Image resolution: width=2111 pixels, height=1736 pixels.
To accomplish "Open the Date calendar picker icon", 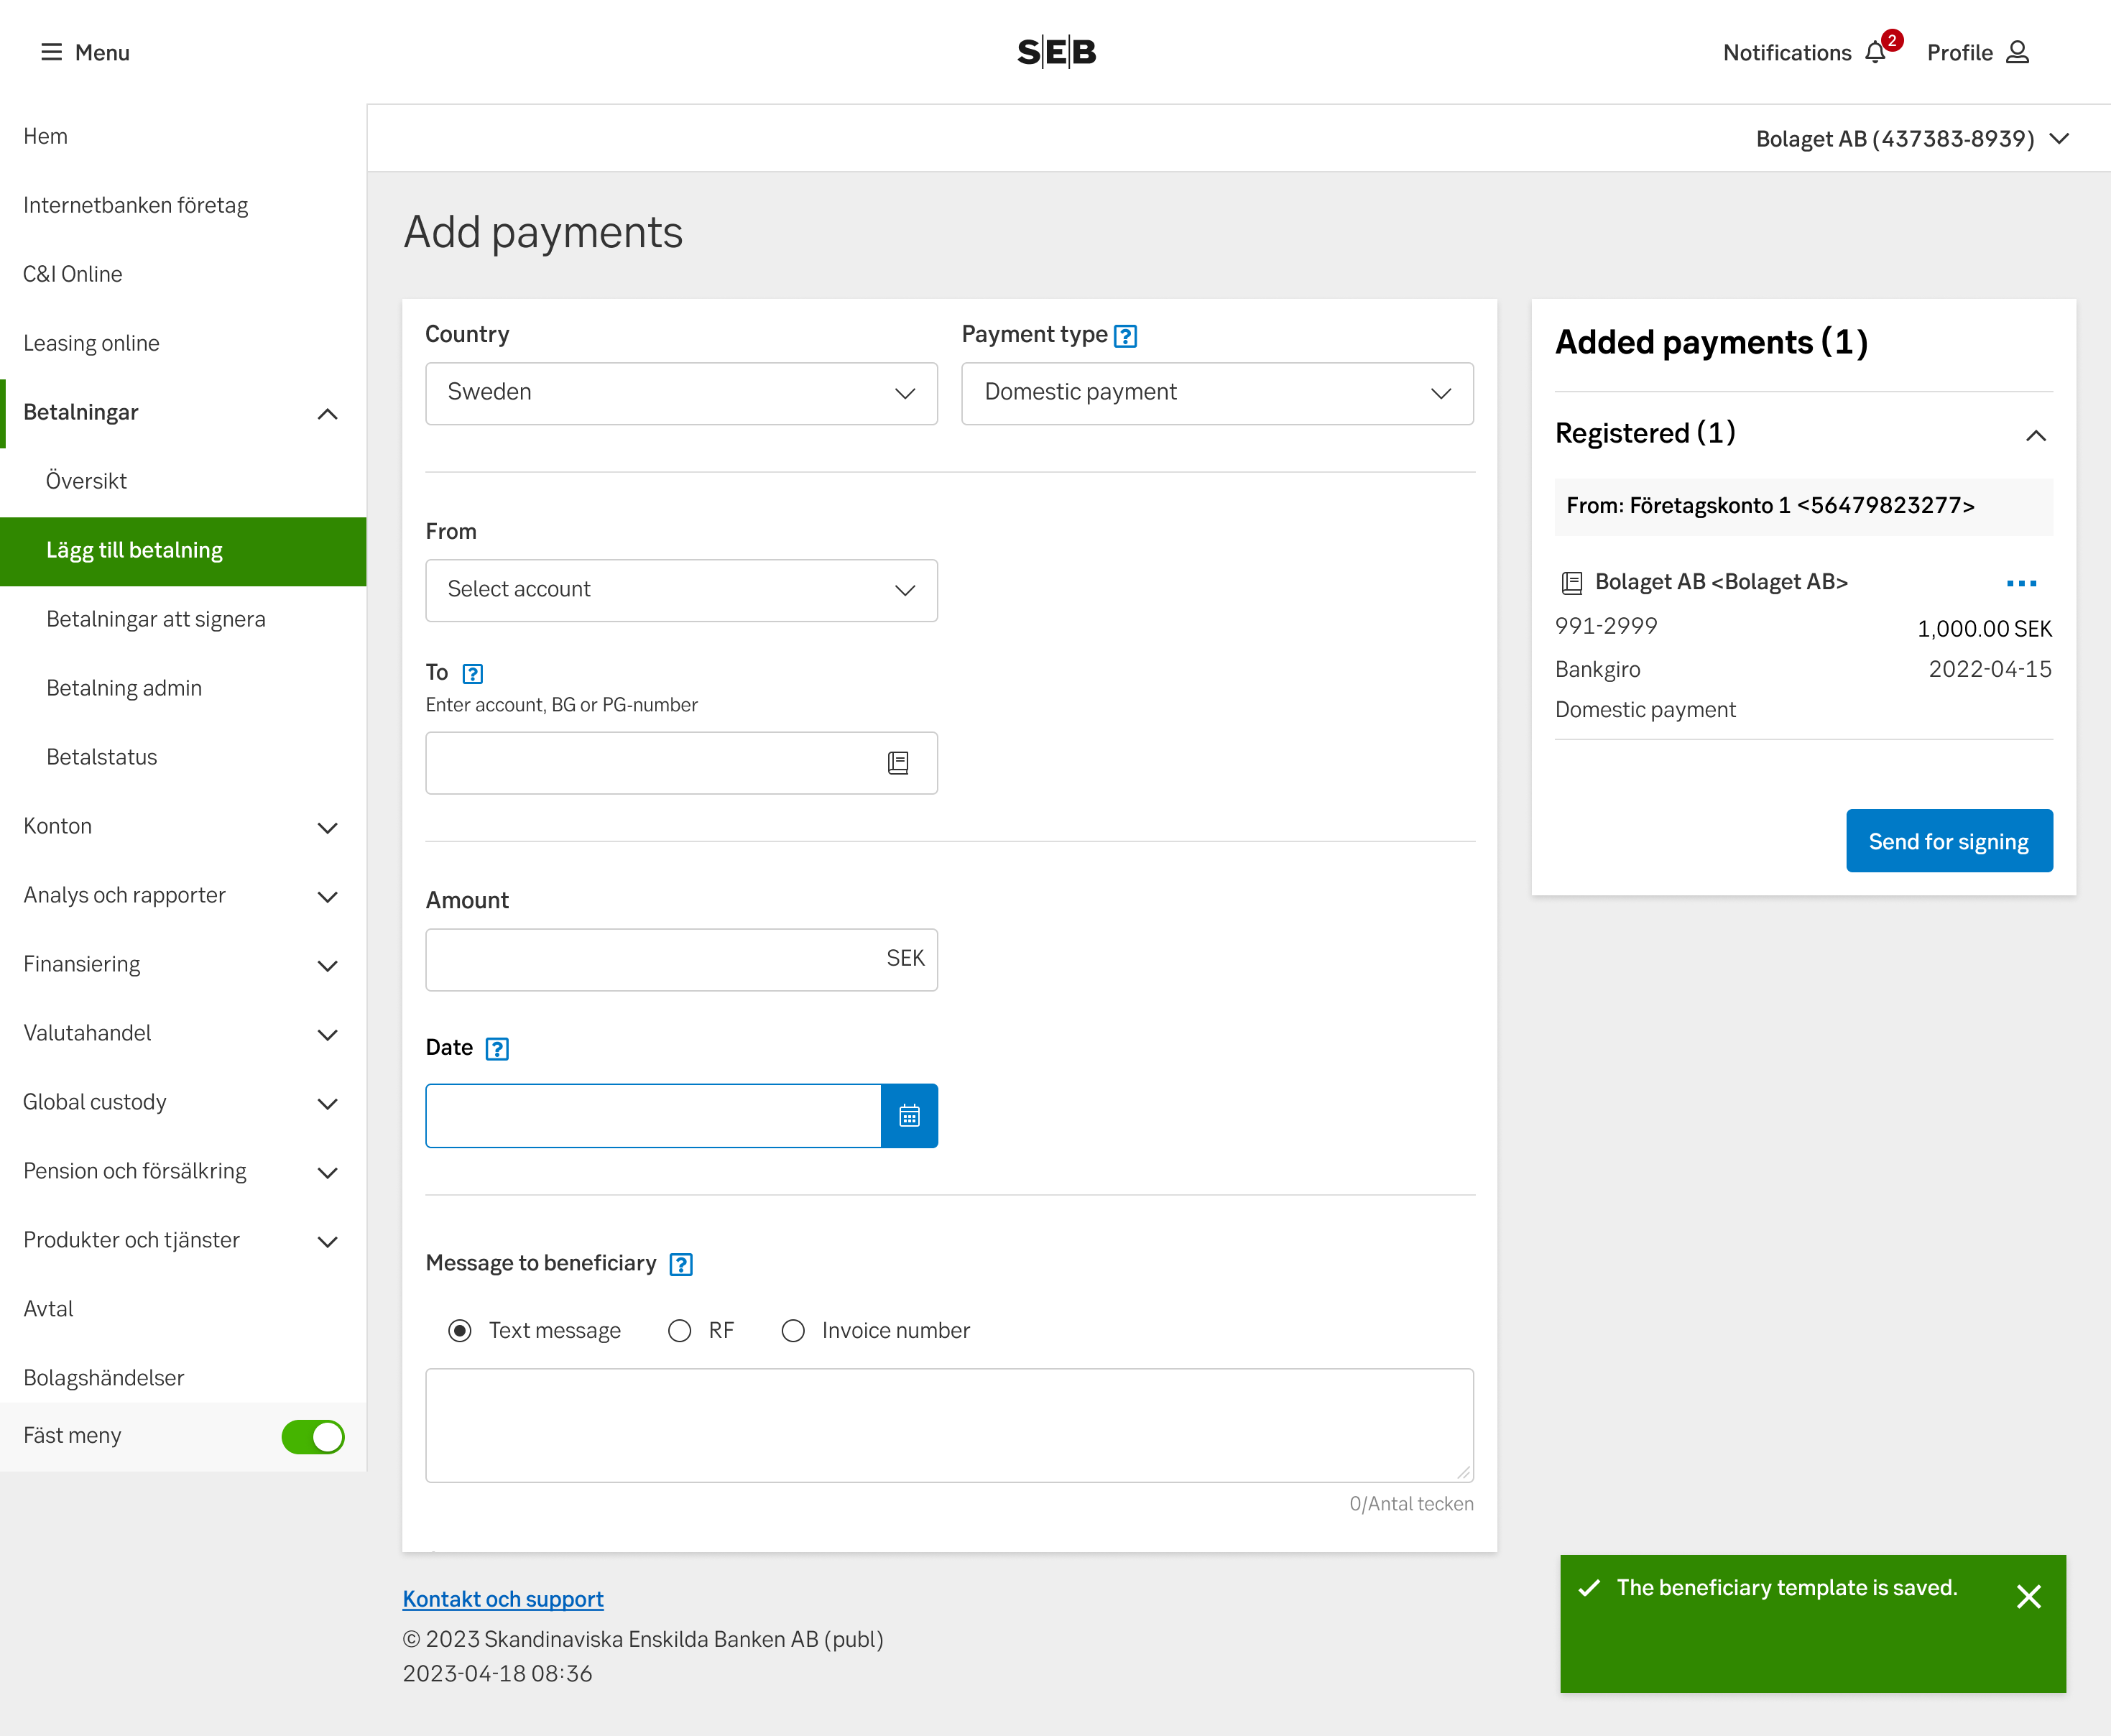I will tap(908, 1116).
